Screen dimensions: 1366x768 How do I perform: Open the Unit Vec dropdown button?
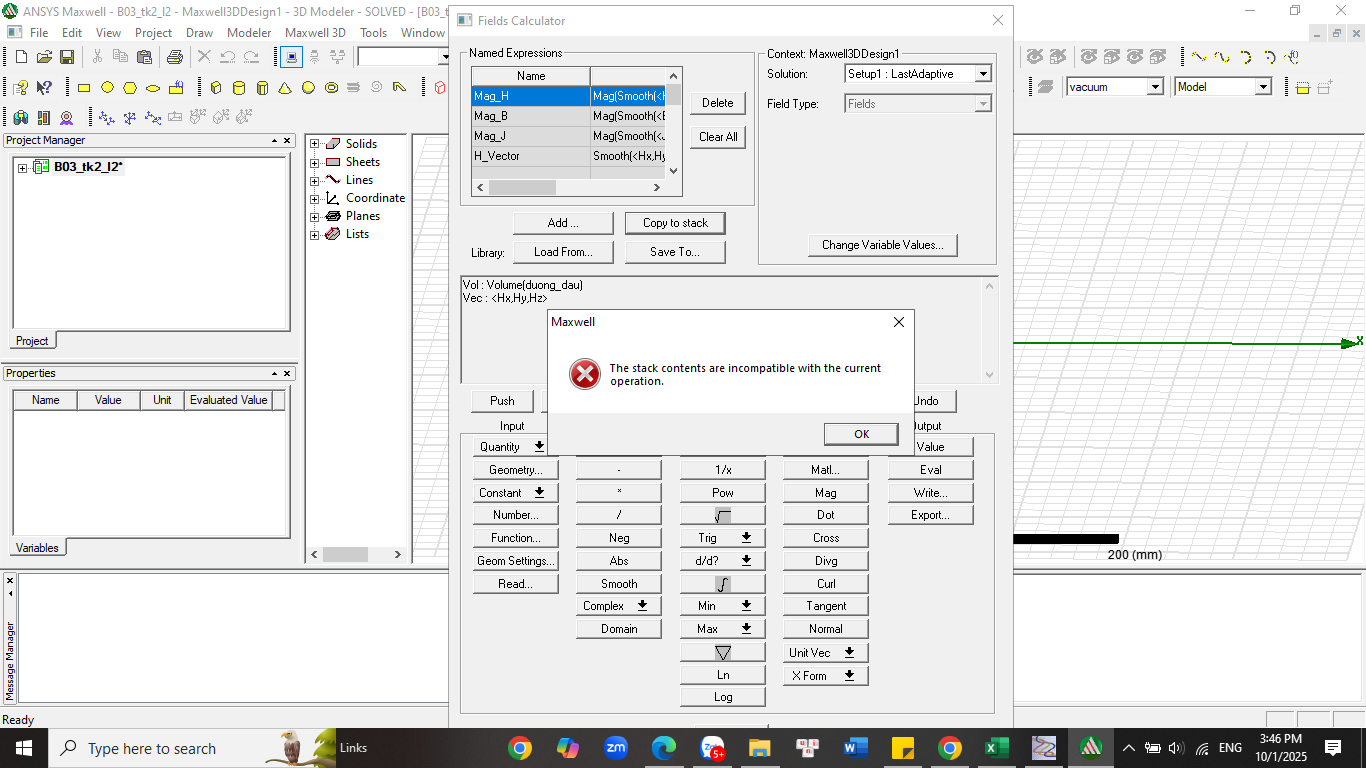pyautogui.click(x=826, y=653)
